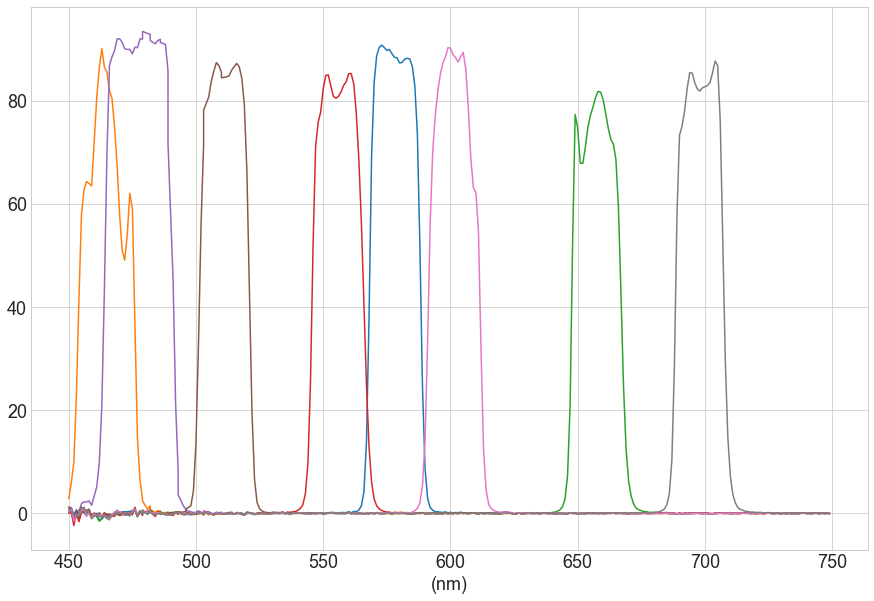Click the top of the purple curve
The height and width of the screenshot is (601, 874).
143,32
